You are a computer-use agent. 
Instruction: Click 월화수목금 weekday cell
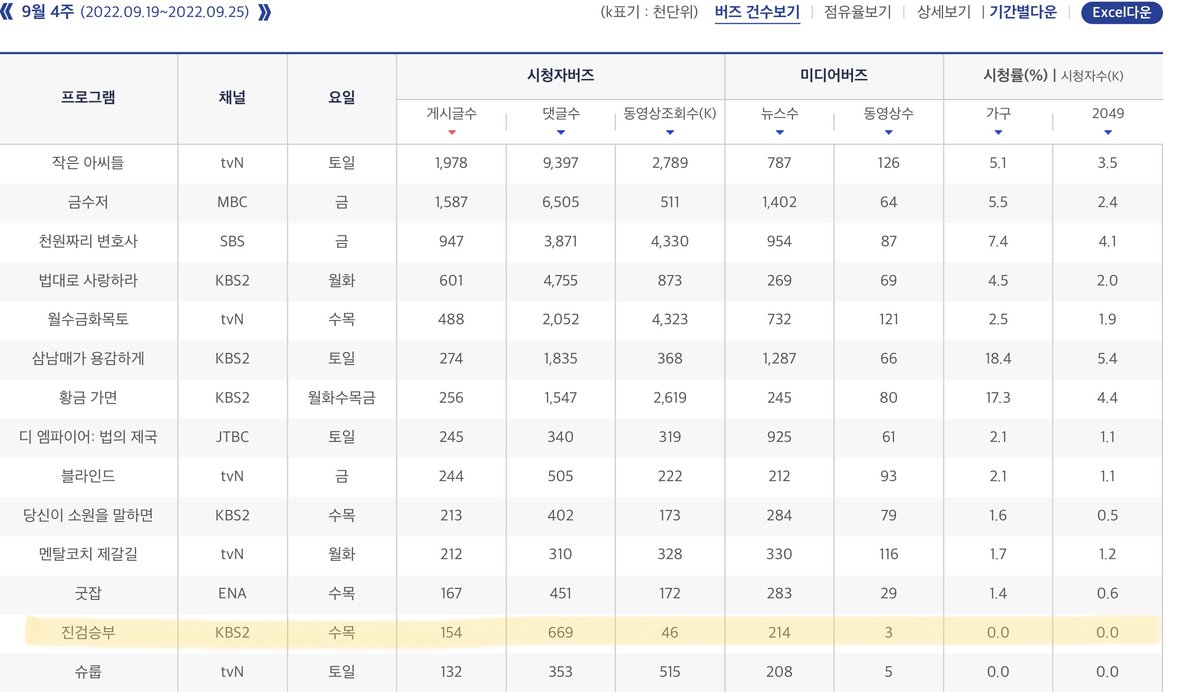(341, 398)
